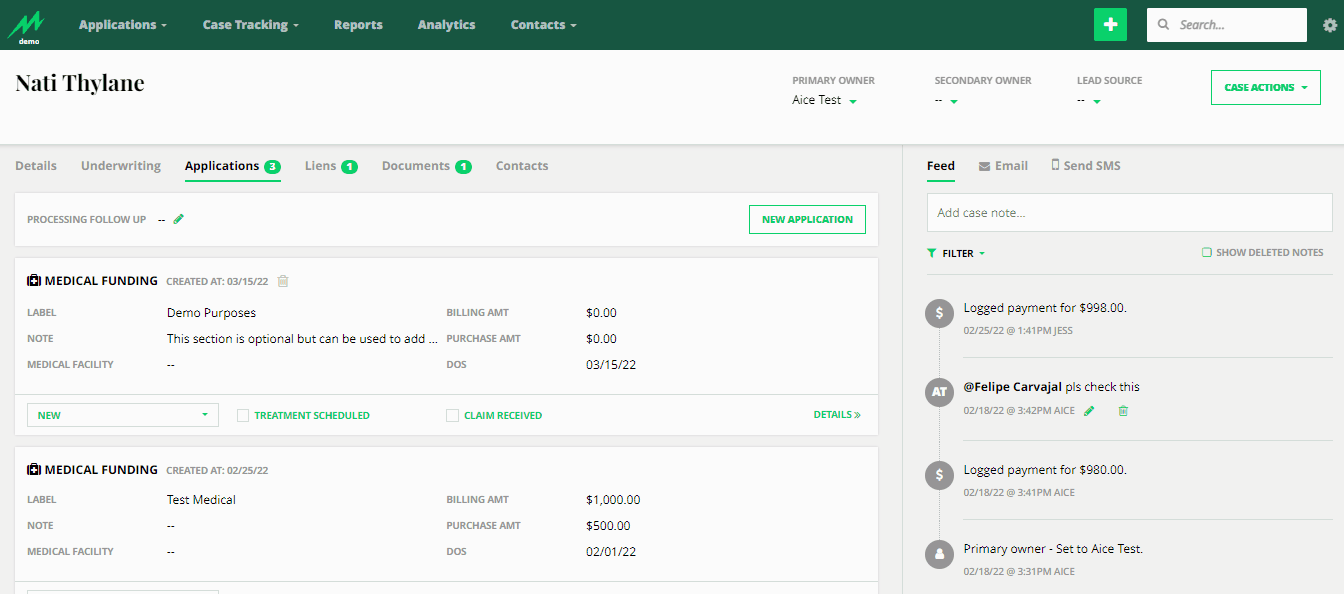Click the company logo in the top bar
The width and height of the screenshot is (1344, 594).
27,25
